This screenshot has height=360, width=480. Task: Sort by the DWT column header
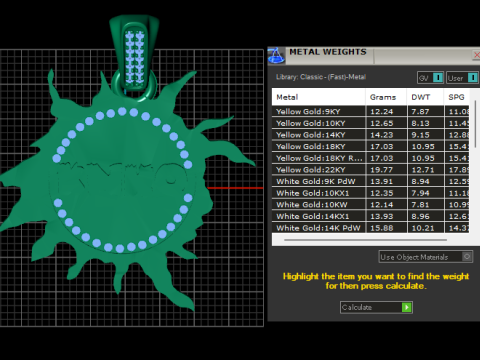[x=425, y=97]
